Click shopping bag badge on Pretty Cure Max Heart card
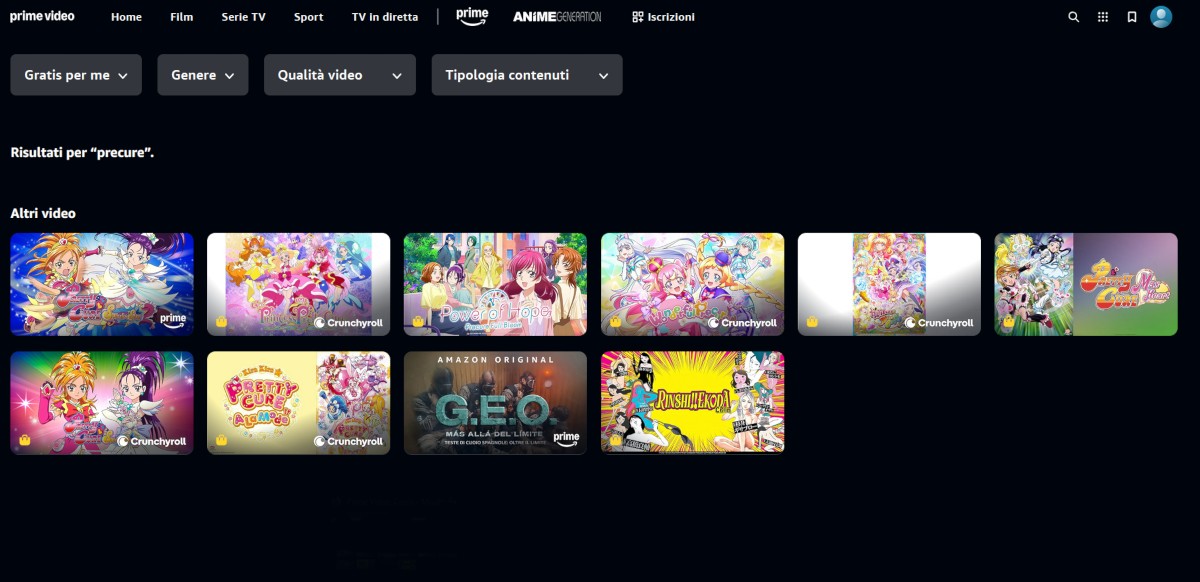The width and height of the screenshot is (1200, 582). pyautogui.click(x=1008, y=322)
